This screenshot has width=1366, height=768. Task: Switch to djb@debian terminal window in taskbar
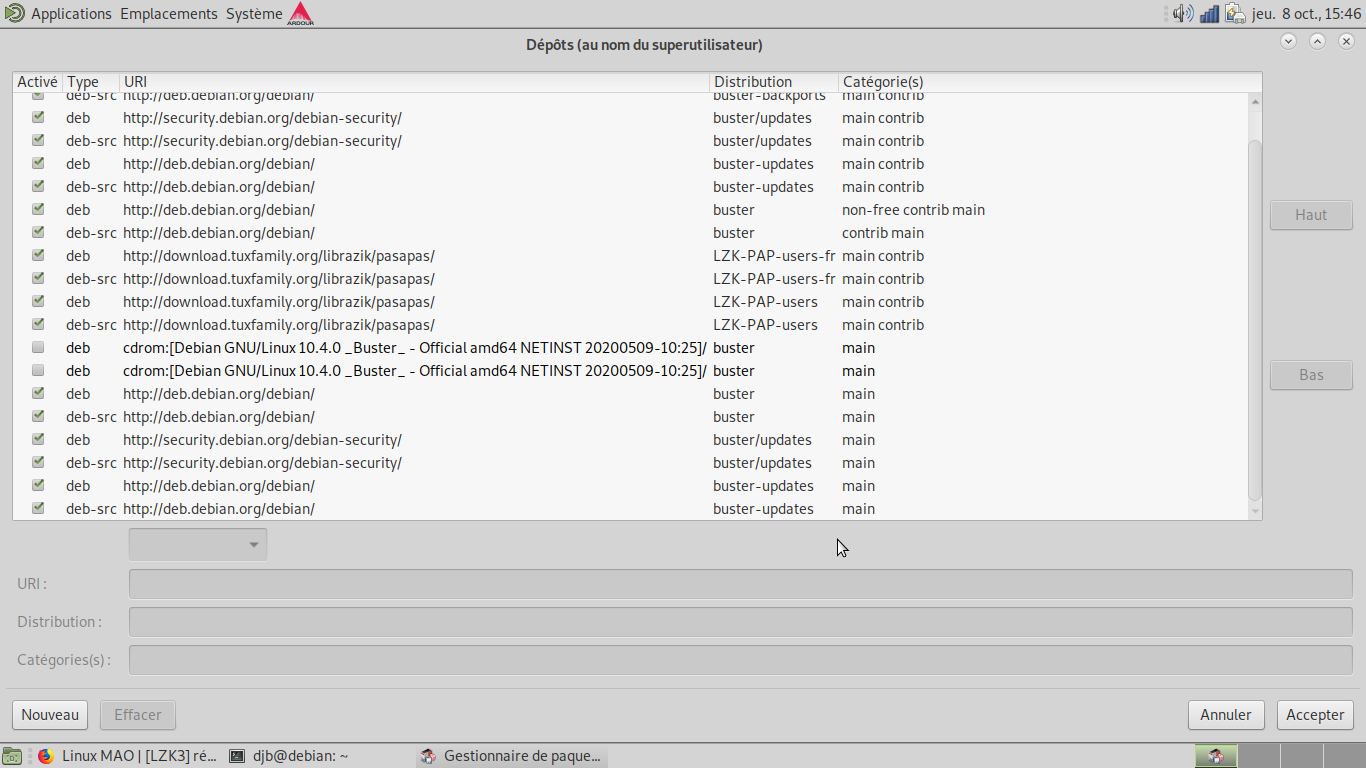tap(318, 756)
